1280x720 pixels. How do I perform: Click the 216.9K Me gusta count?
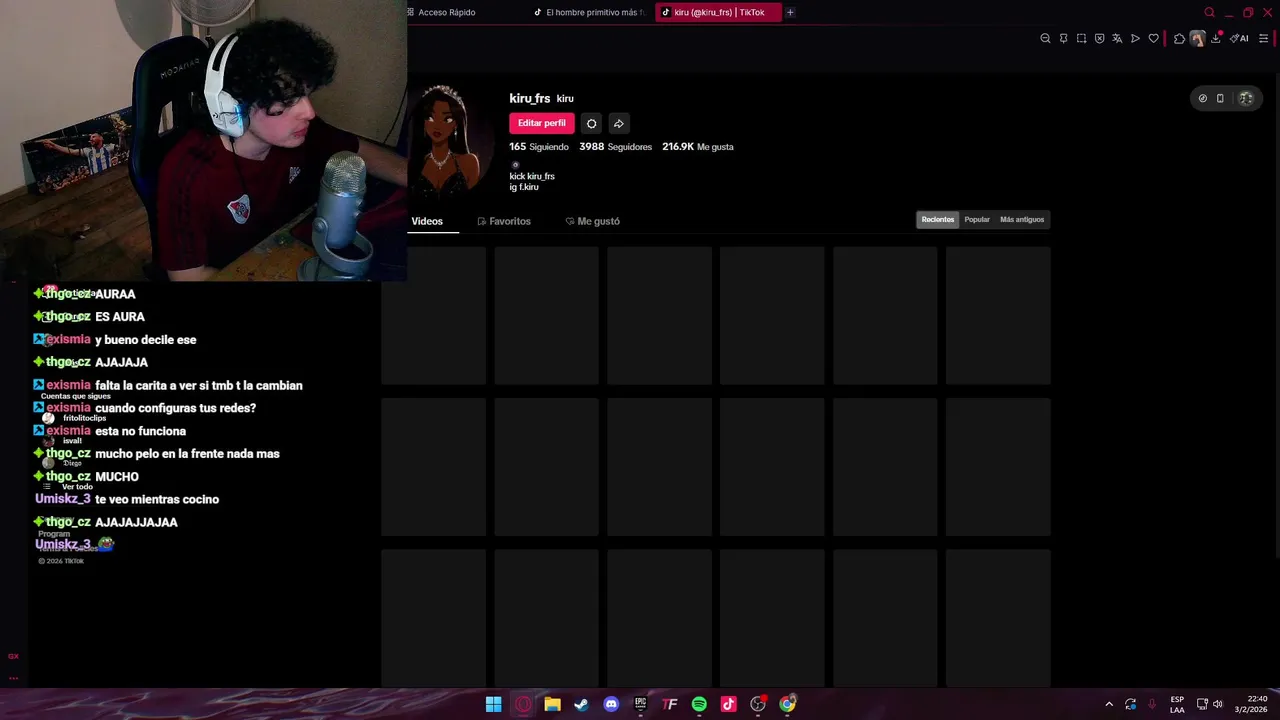pos(698,147)
